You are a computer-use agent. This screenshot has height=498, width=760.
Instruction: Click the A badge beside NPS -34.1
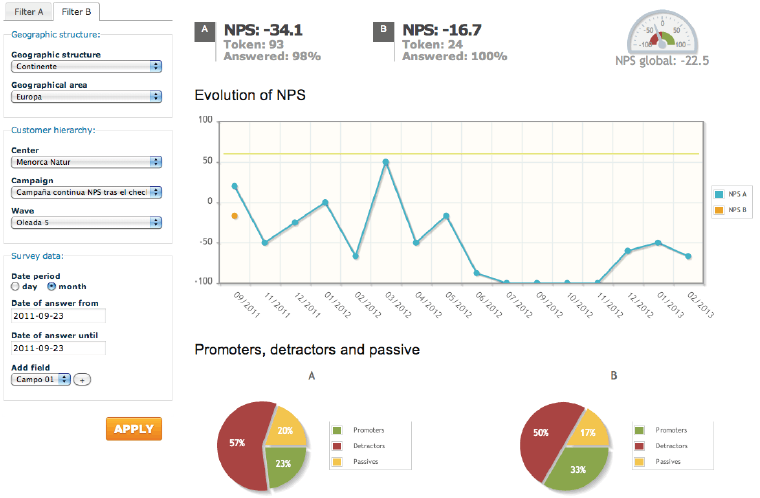pos(205,31)
